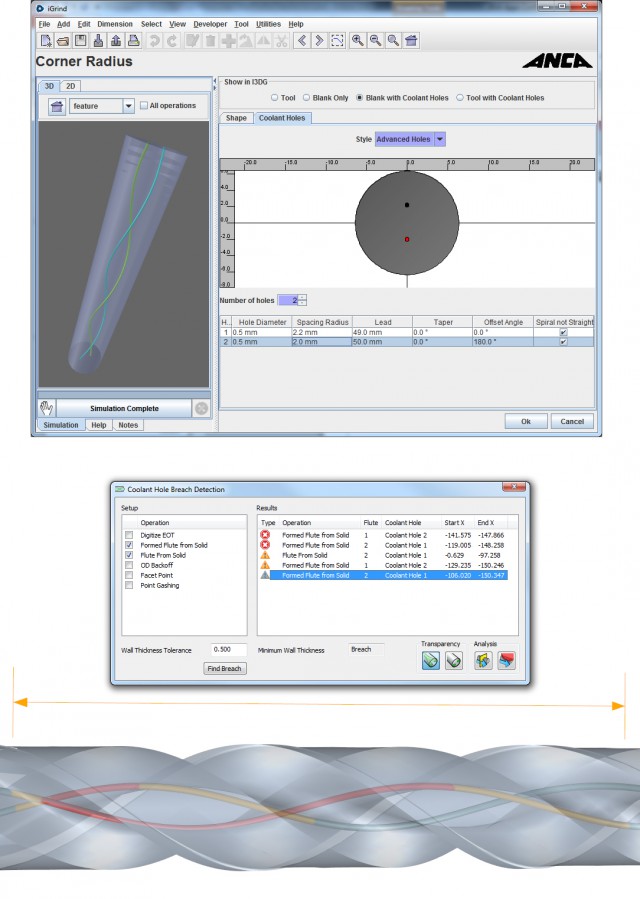Click the Cancel button

point(572,421)
